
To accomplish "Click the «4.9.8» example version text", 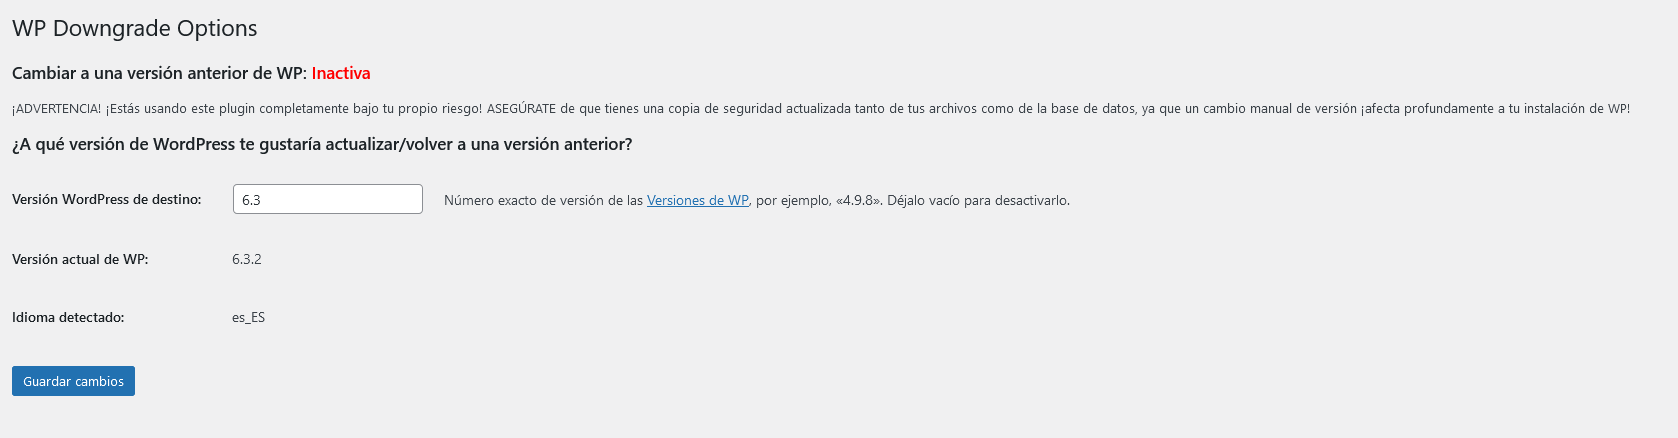I will point(859,200).
